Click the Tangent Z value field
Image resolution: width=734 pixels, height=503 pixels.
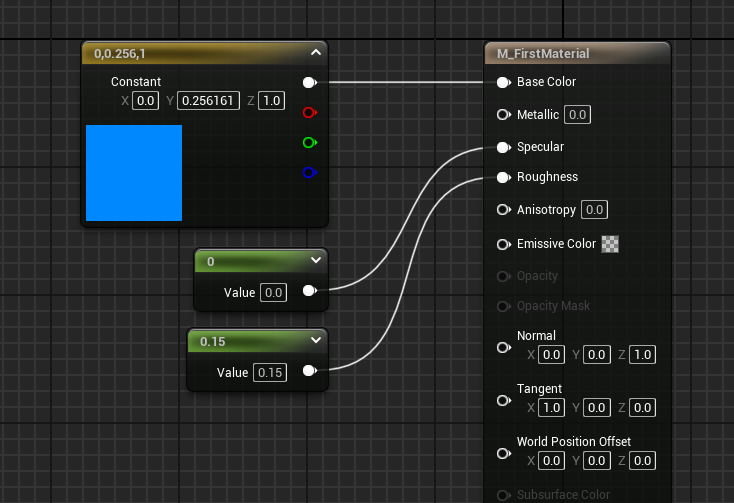pyautogui.click(x=642, y=408)
